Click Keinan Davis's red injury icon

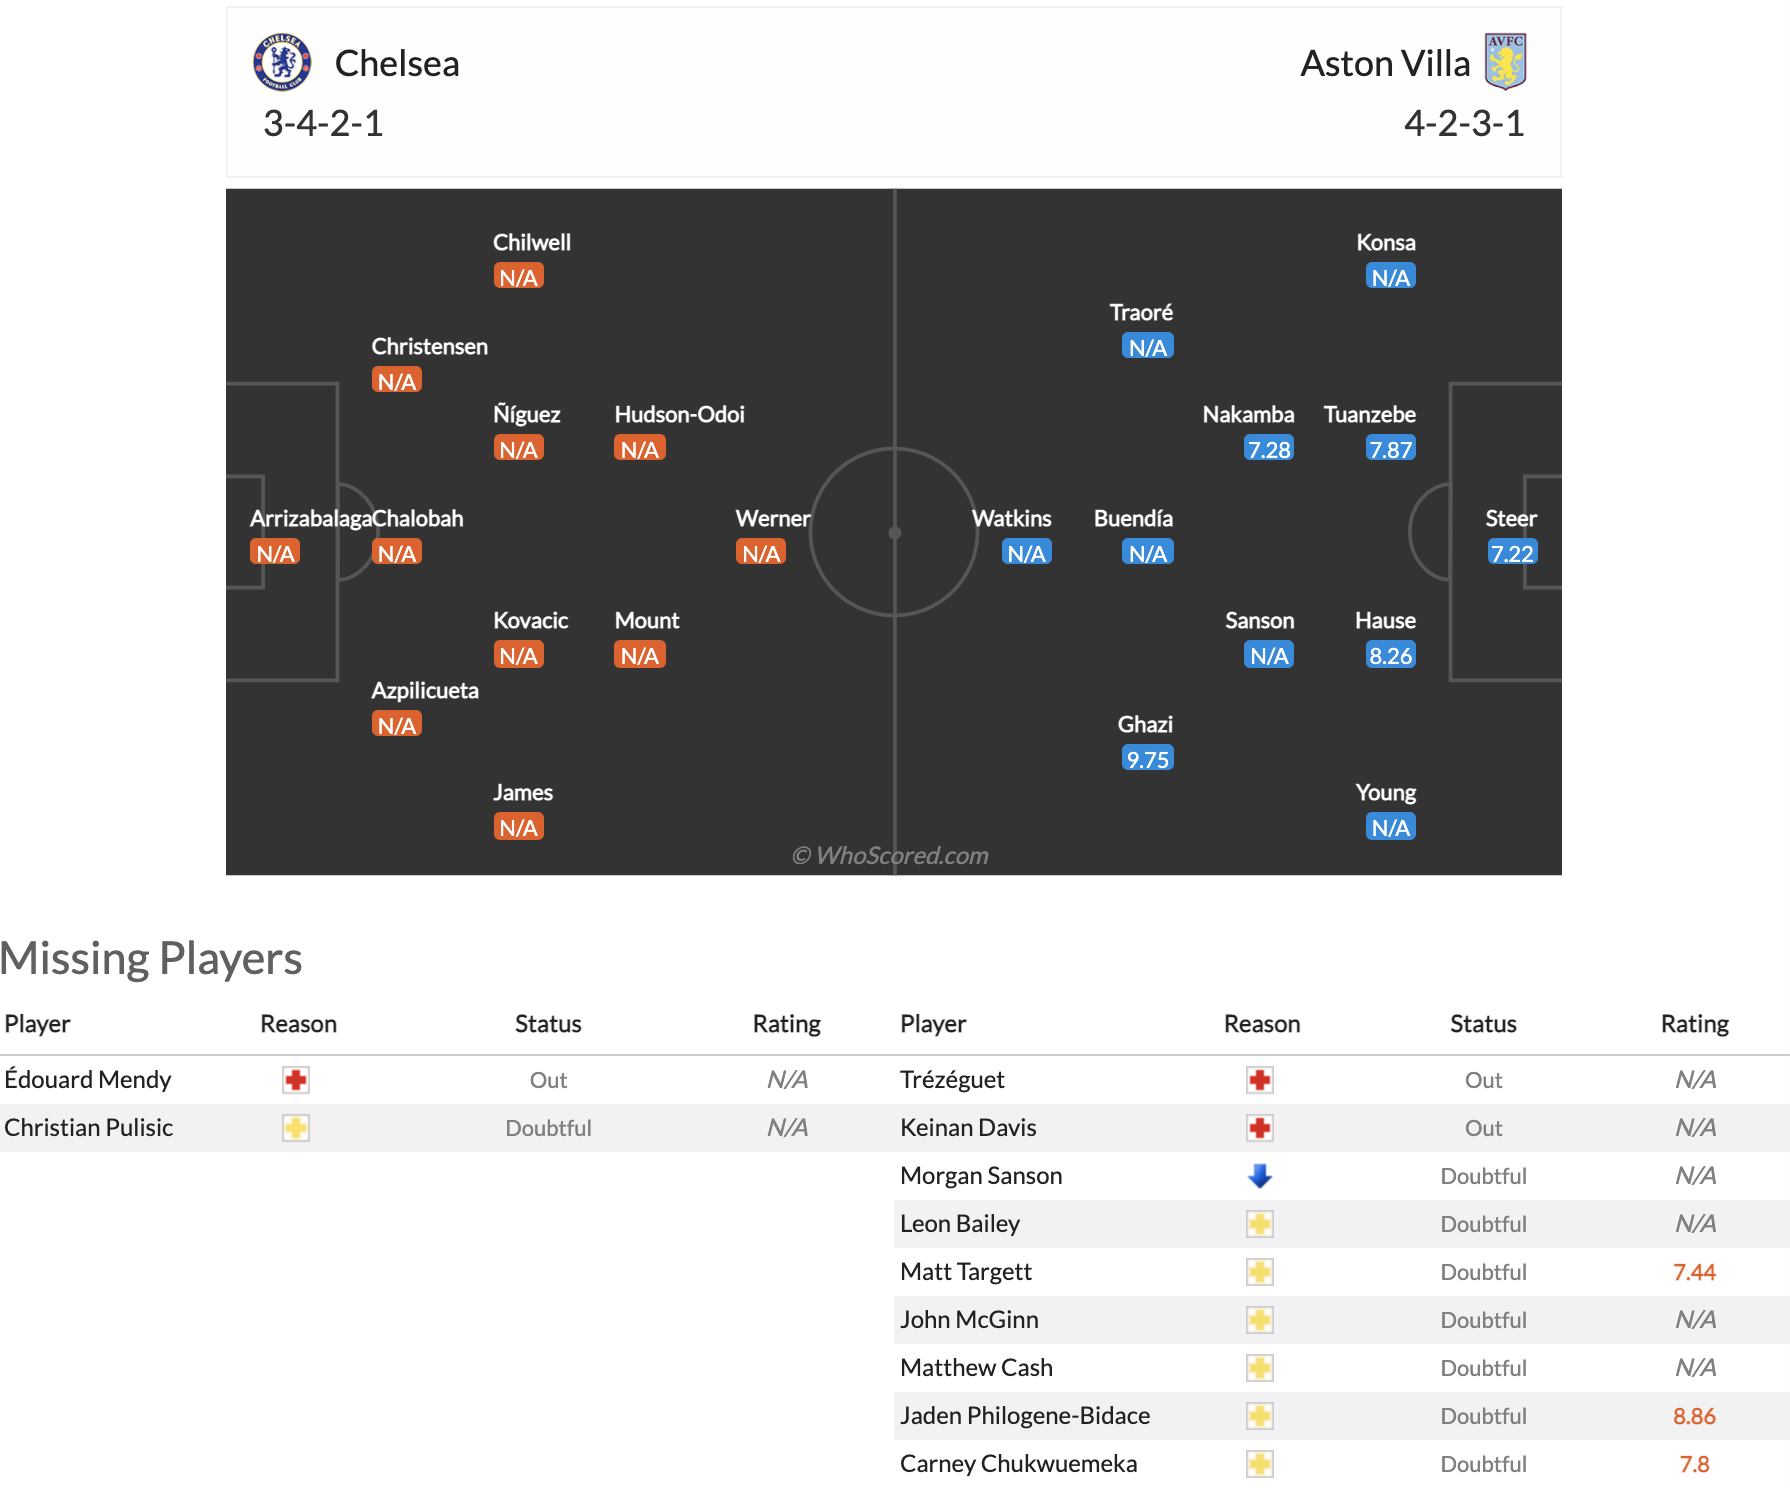[1260, 1128]
